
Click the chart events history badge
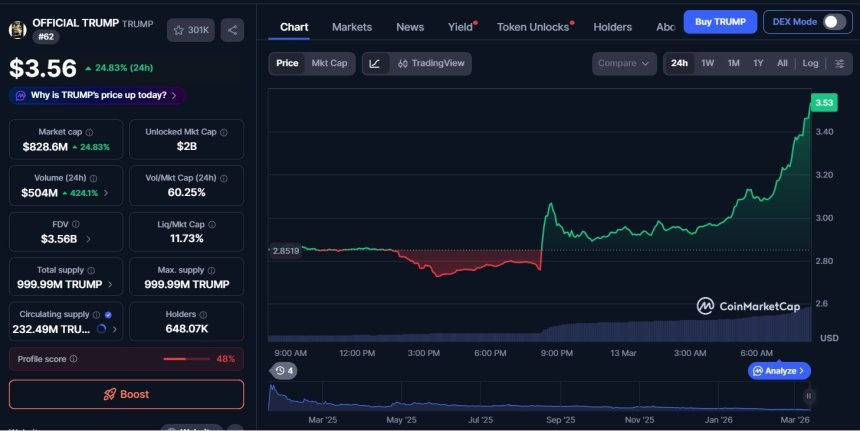point(283,371)
